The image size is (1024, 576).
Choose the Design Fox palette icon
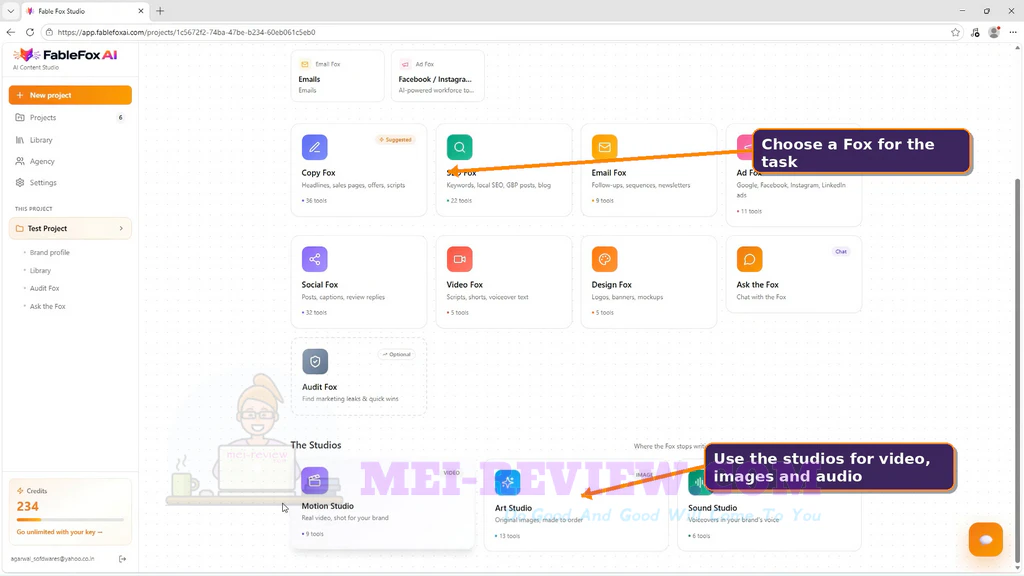(x=604, y=259)
